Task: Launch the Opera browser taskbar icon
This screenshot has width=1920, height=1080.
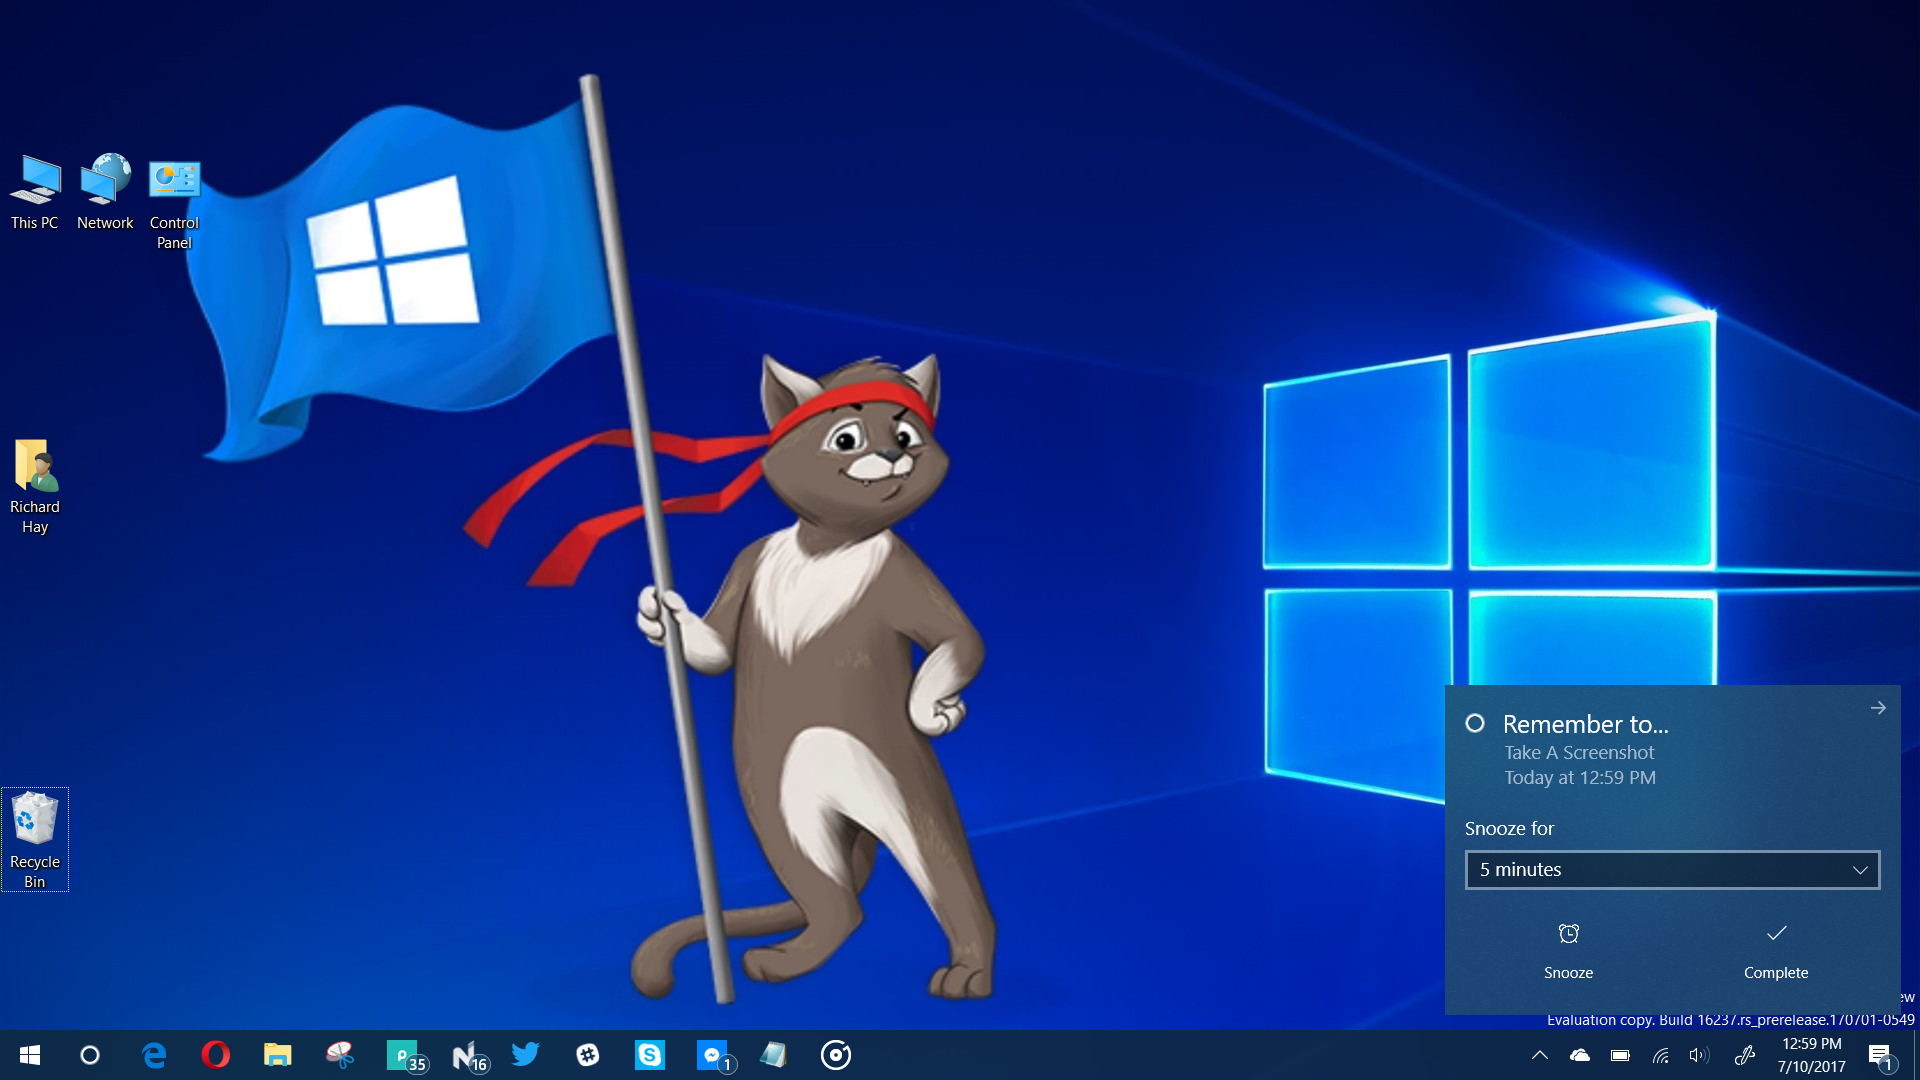Action: [x=215, y=1055]
